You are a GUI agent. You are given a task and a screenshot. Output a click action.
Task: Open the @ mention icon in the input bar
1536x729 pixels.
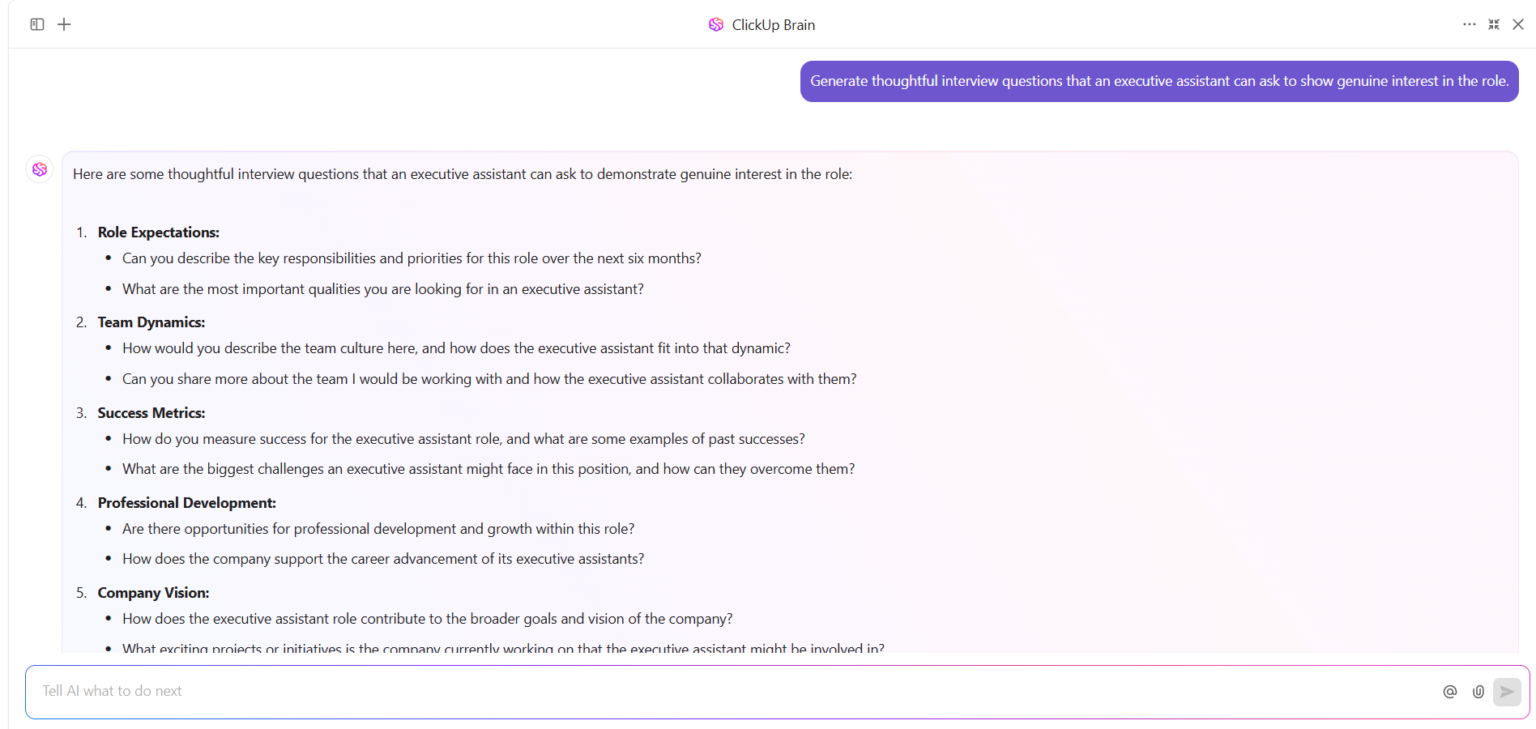(x=1449, y=691)
